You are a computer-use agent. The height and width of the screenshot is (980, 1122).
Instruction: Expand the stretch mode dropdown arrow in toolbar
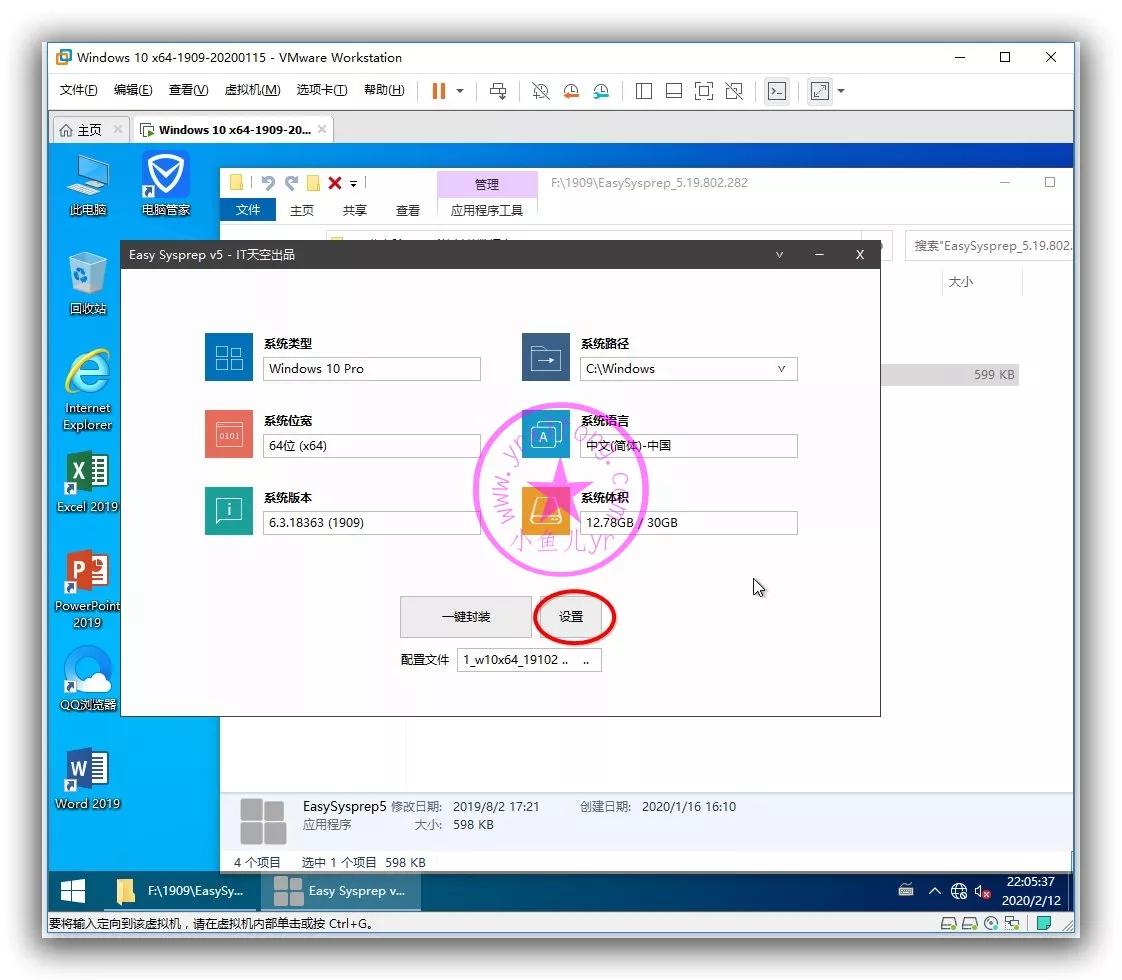tap(841, 91)
